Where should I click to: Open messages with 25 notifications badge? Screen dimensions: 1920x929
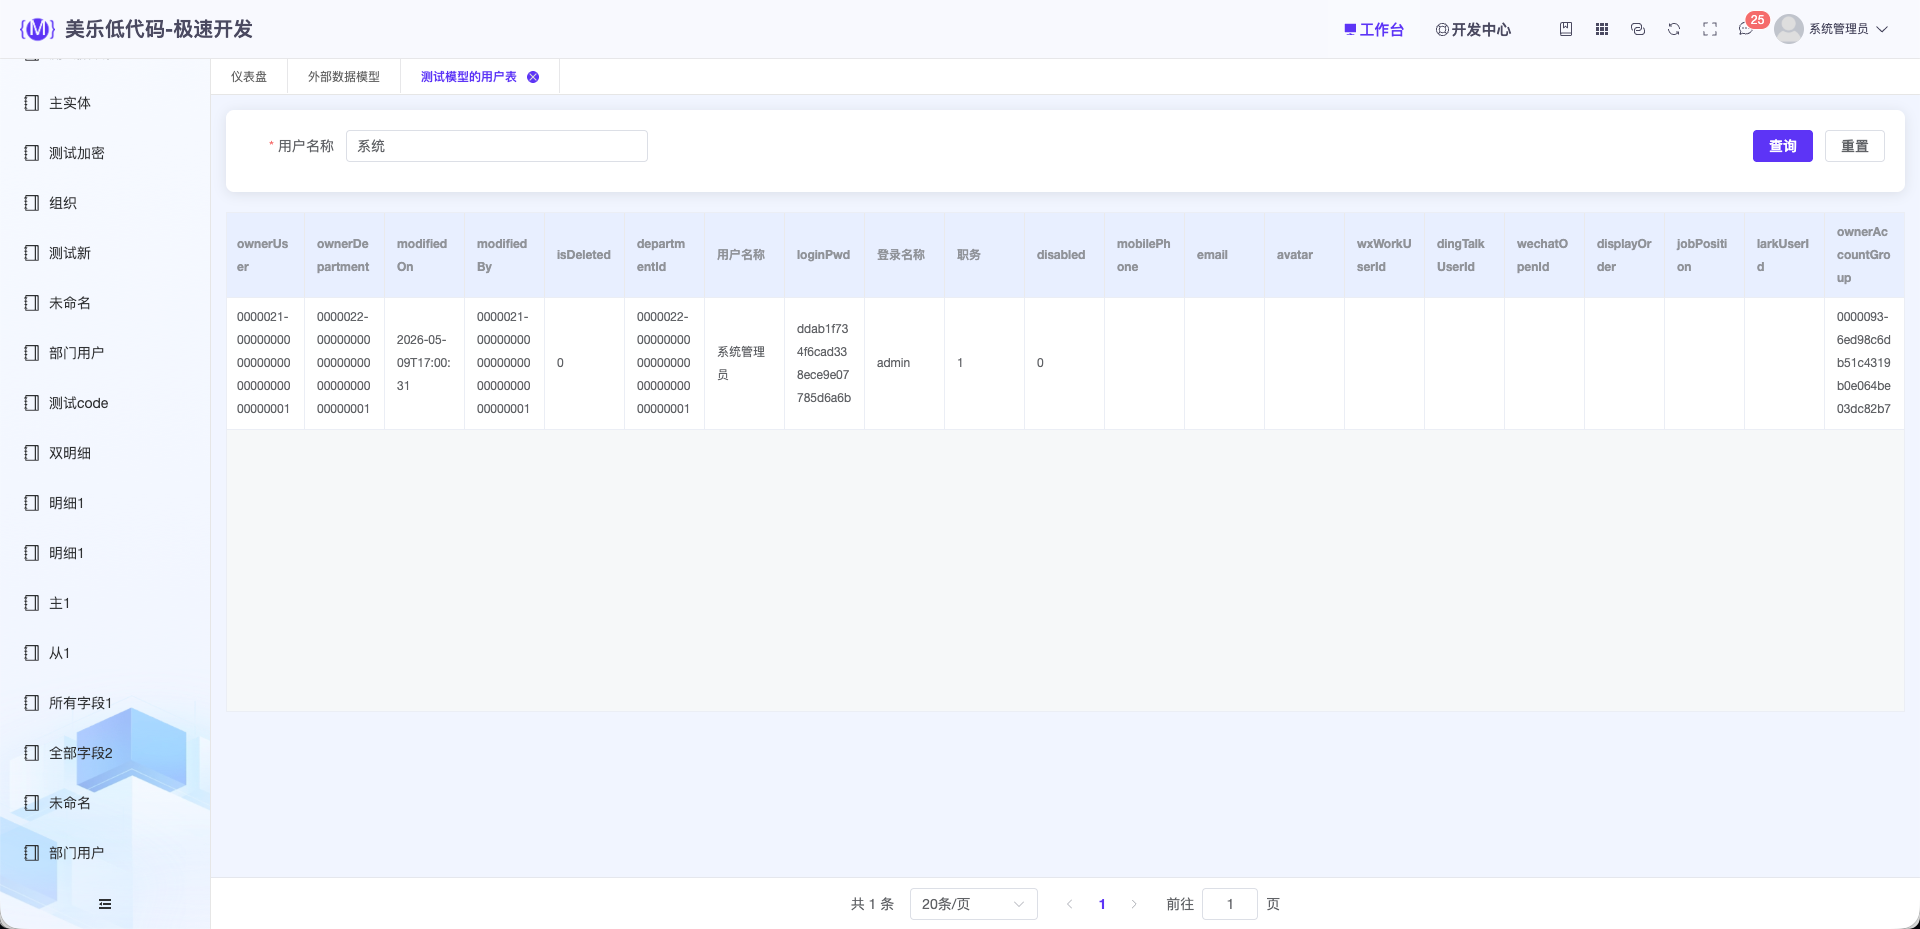[x=1746, y=29]
